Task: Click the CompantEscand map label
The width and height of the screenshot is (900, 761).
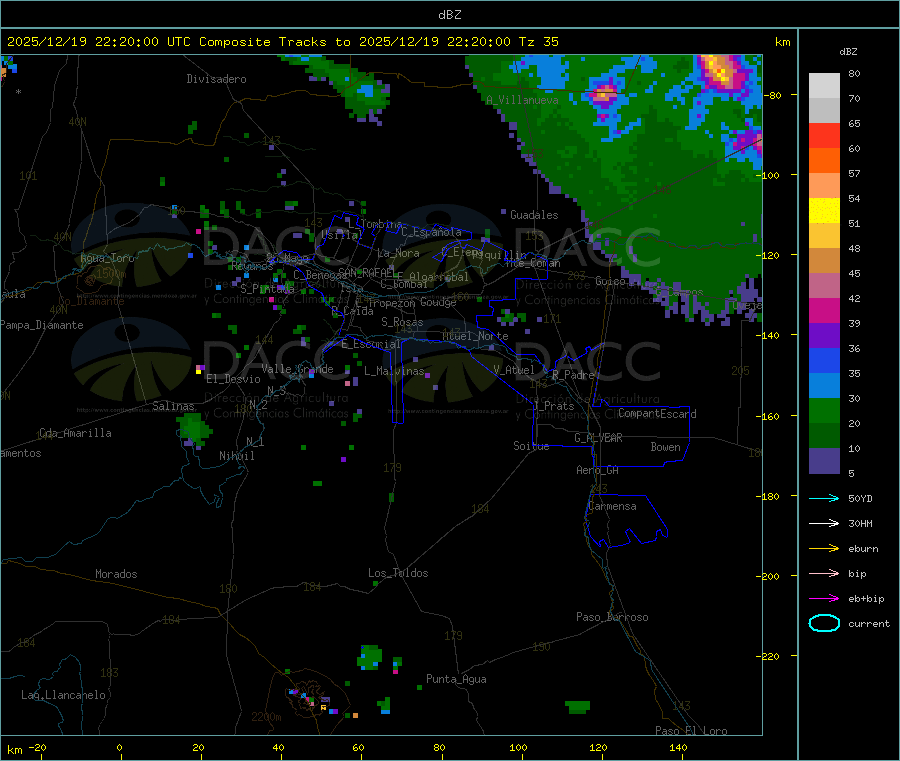Action: (657, 414)
